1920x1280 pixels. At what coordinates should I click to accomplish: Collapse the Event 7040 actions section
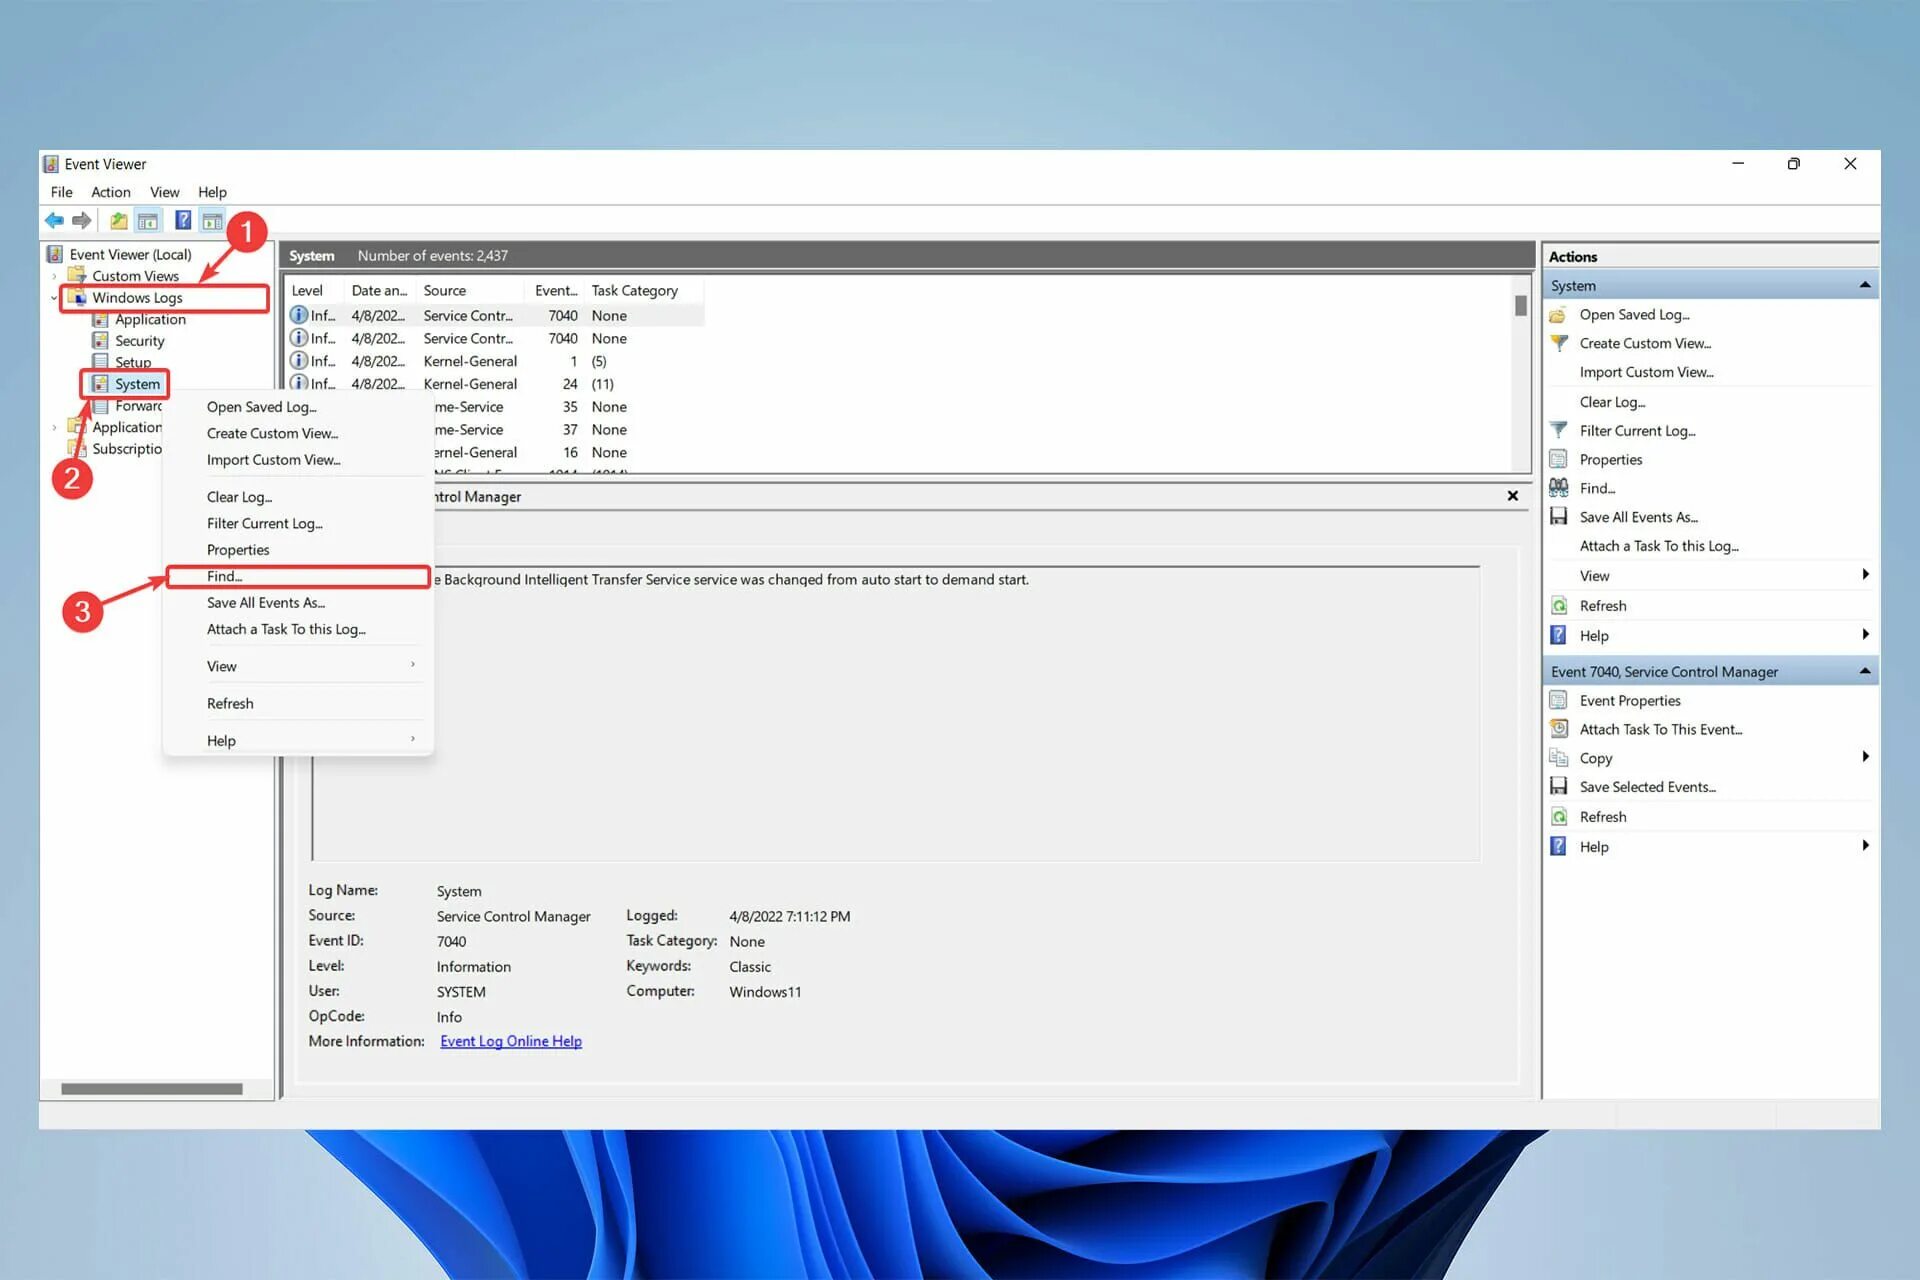[1864, 671]
